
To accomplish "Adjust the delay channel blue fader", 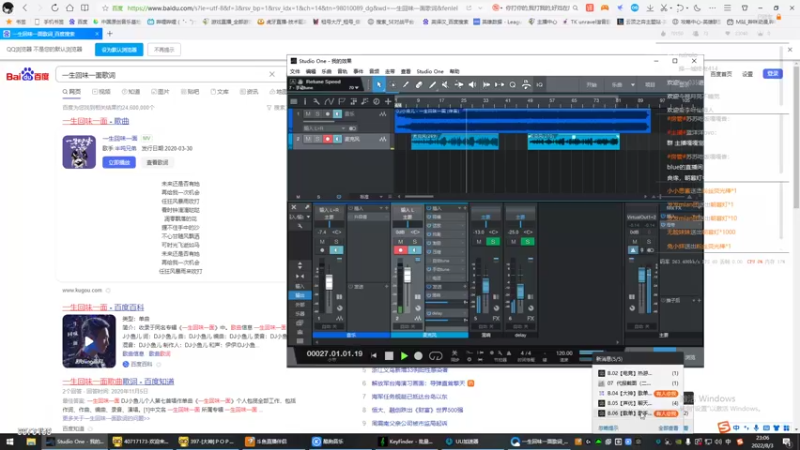I will [x=520, y=292].
